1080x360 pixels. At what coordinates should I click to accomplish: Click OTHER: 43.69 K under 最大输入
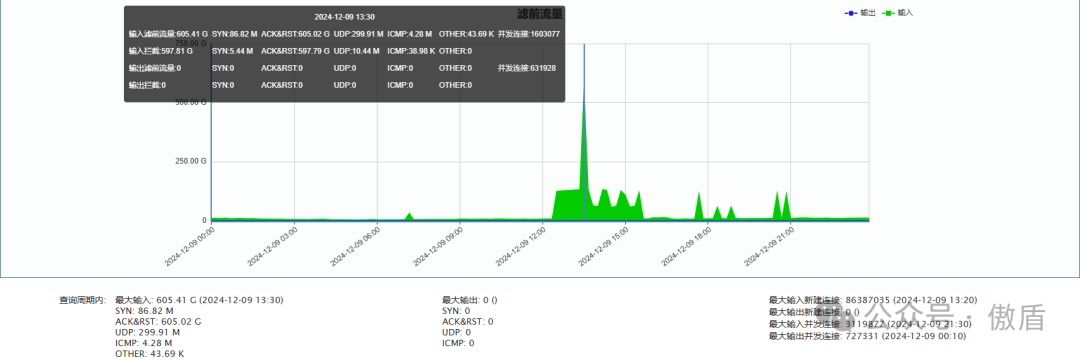point(149,354)
